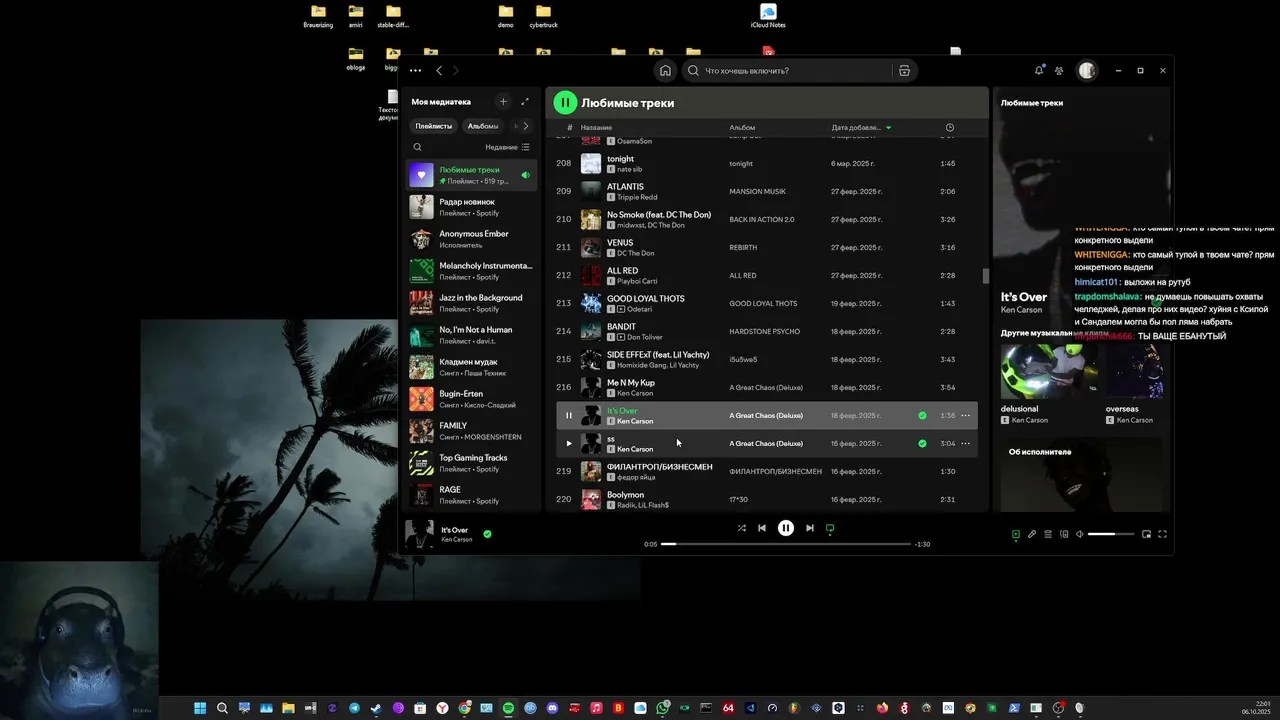
Task: Open album MANSION MUSIK link
Action: tap(758, 191)
